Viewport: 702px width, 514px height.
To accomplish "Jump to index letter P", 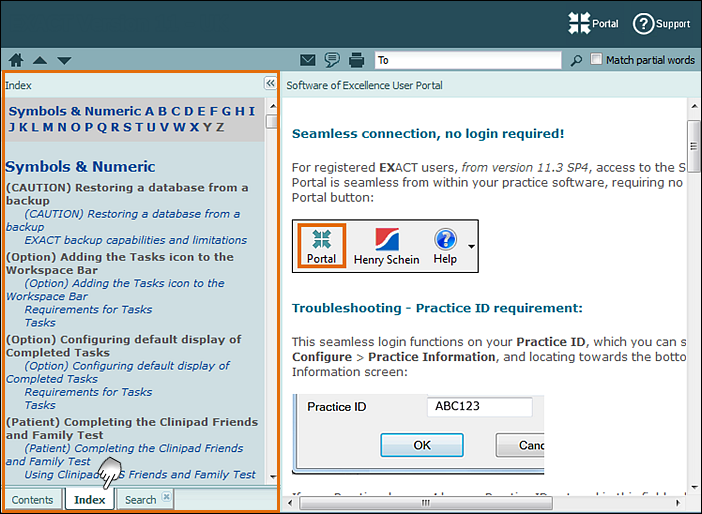I will pyautogui.click(x=89, y=128).
